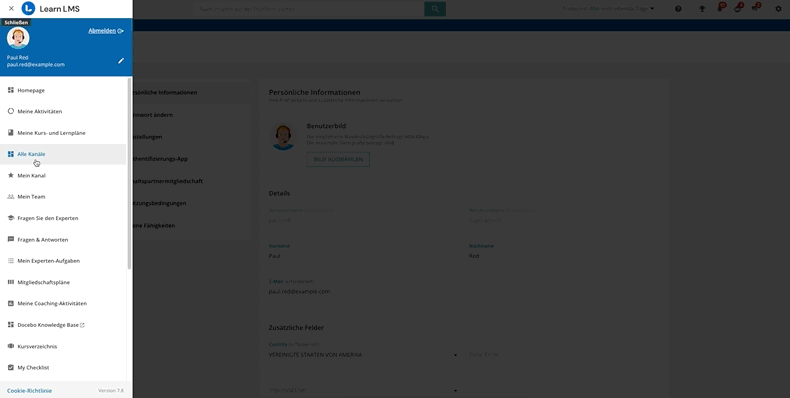Click the sidebar vertical scrollbar
The image size is (790, 398).
coord(129,173)
